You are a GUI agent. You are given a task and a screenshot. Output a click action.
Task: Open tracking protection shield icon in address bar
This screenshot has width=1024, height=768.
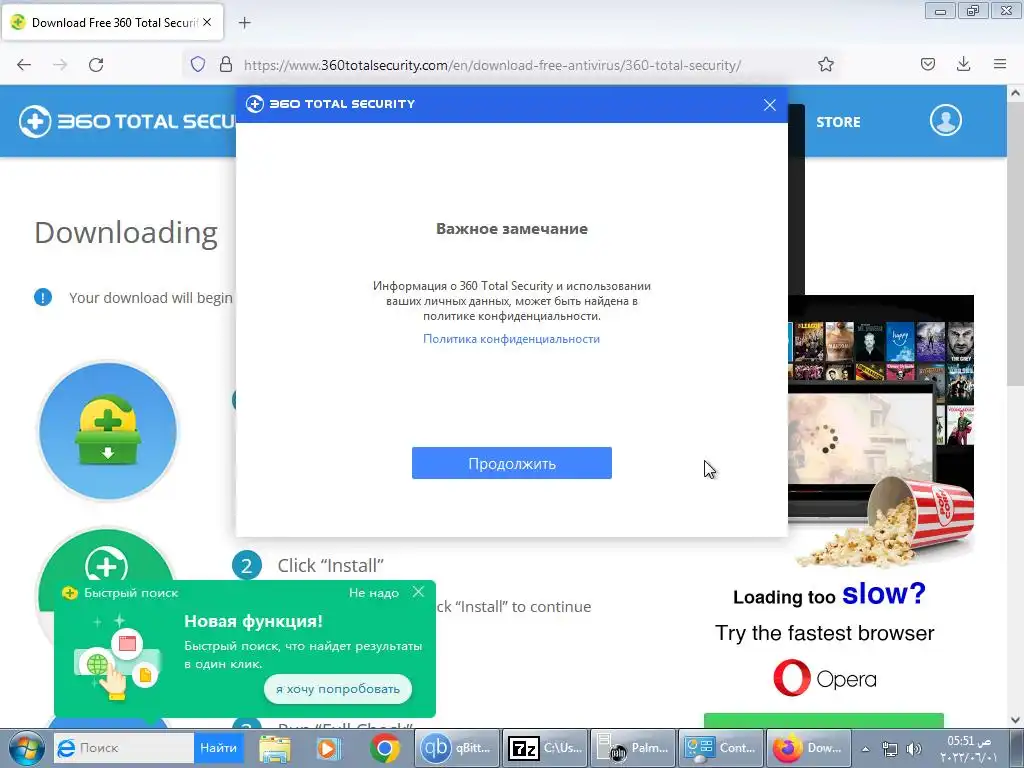pos(198,64)
